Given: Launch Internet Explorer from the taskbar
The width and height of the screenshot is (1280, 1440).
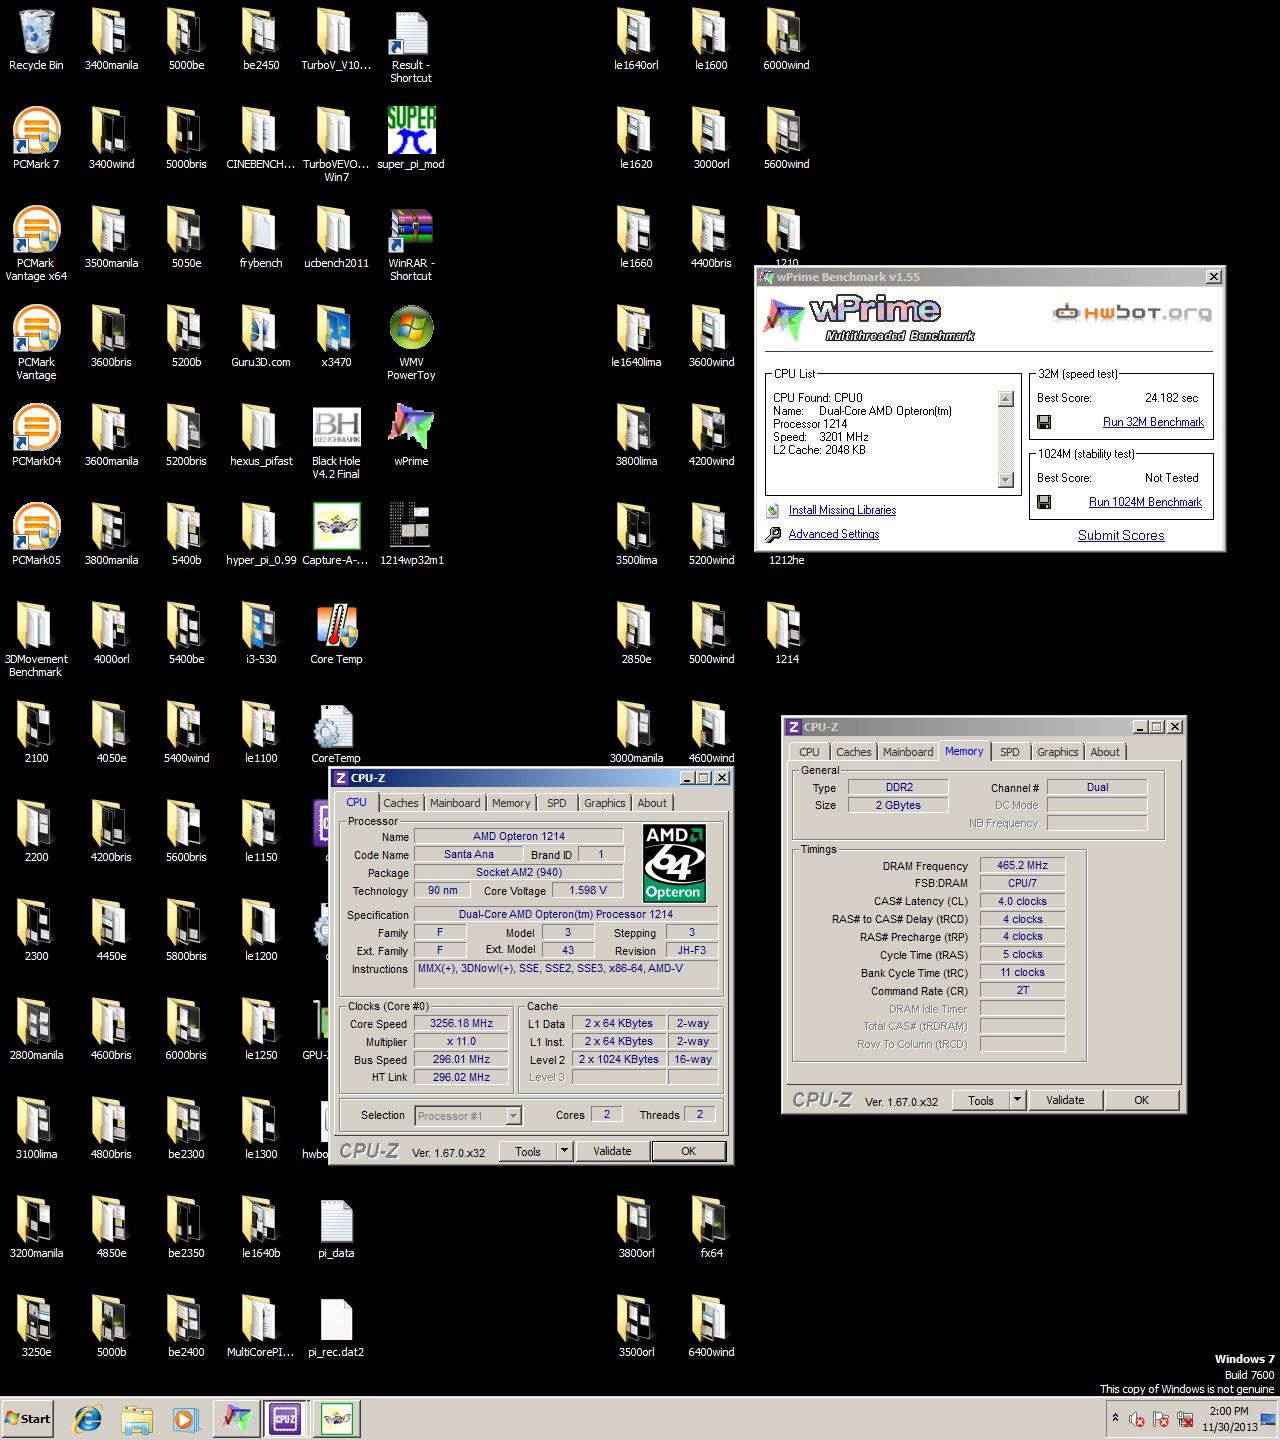Looking at the screenshot, I should [88, 1418].
